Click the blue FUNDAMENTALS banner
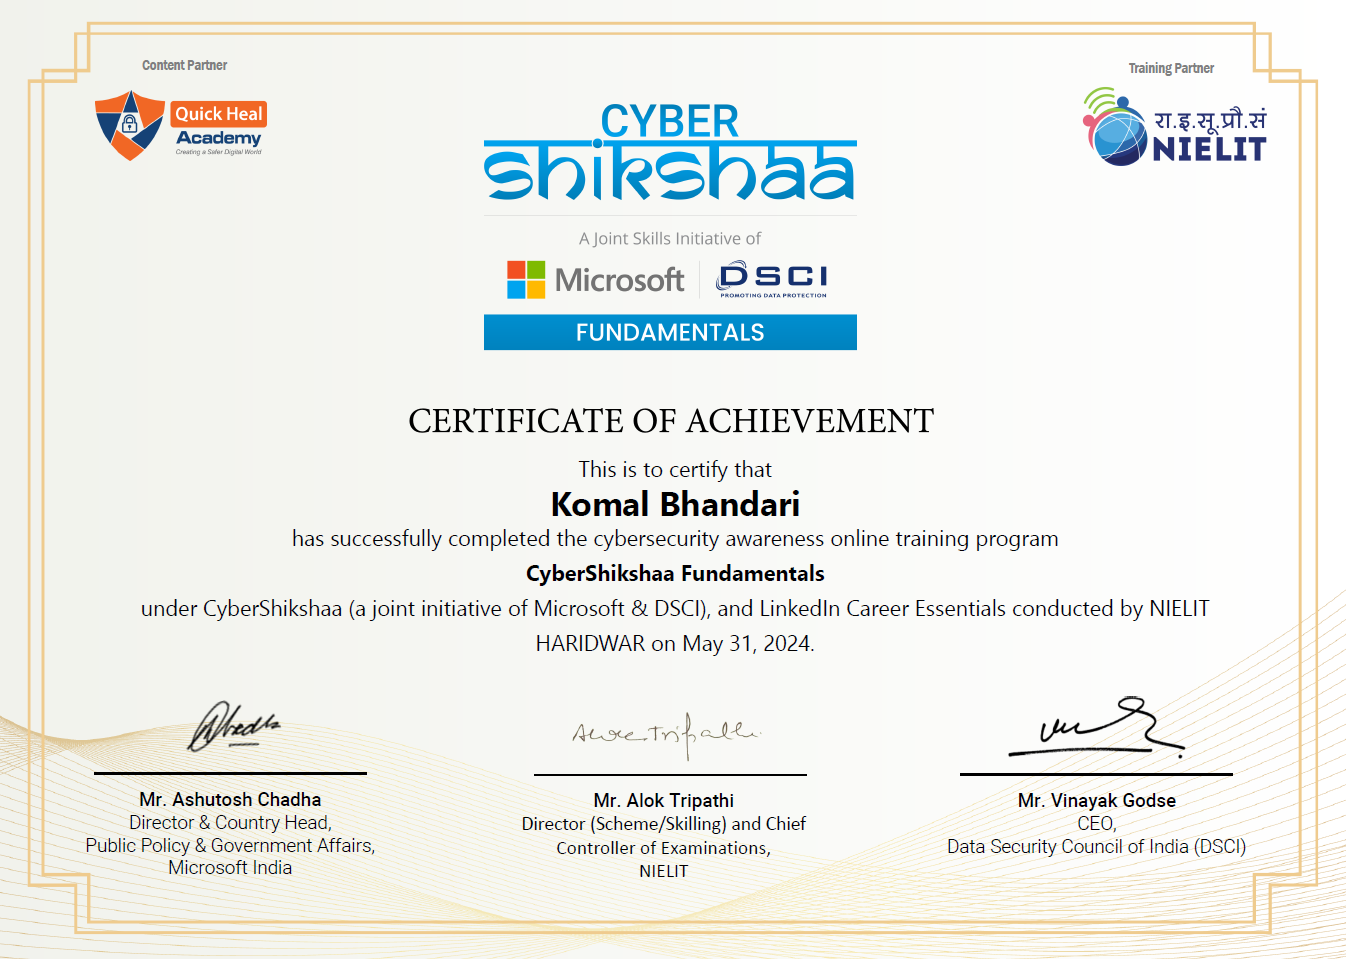This screenshot has width=1346, height=959. click(x=670, y=332)
